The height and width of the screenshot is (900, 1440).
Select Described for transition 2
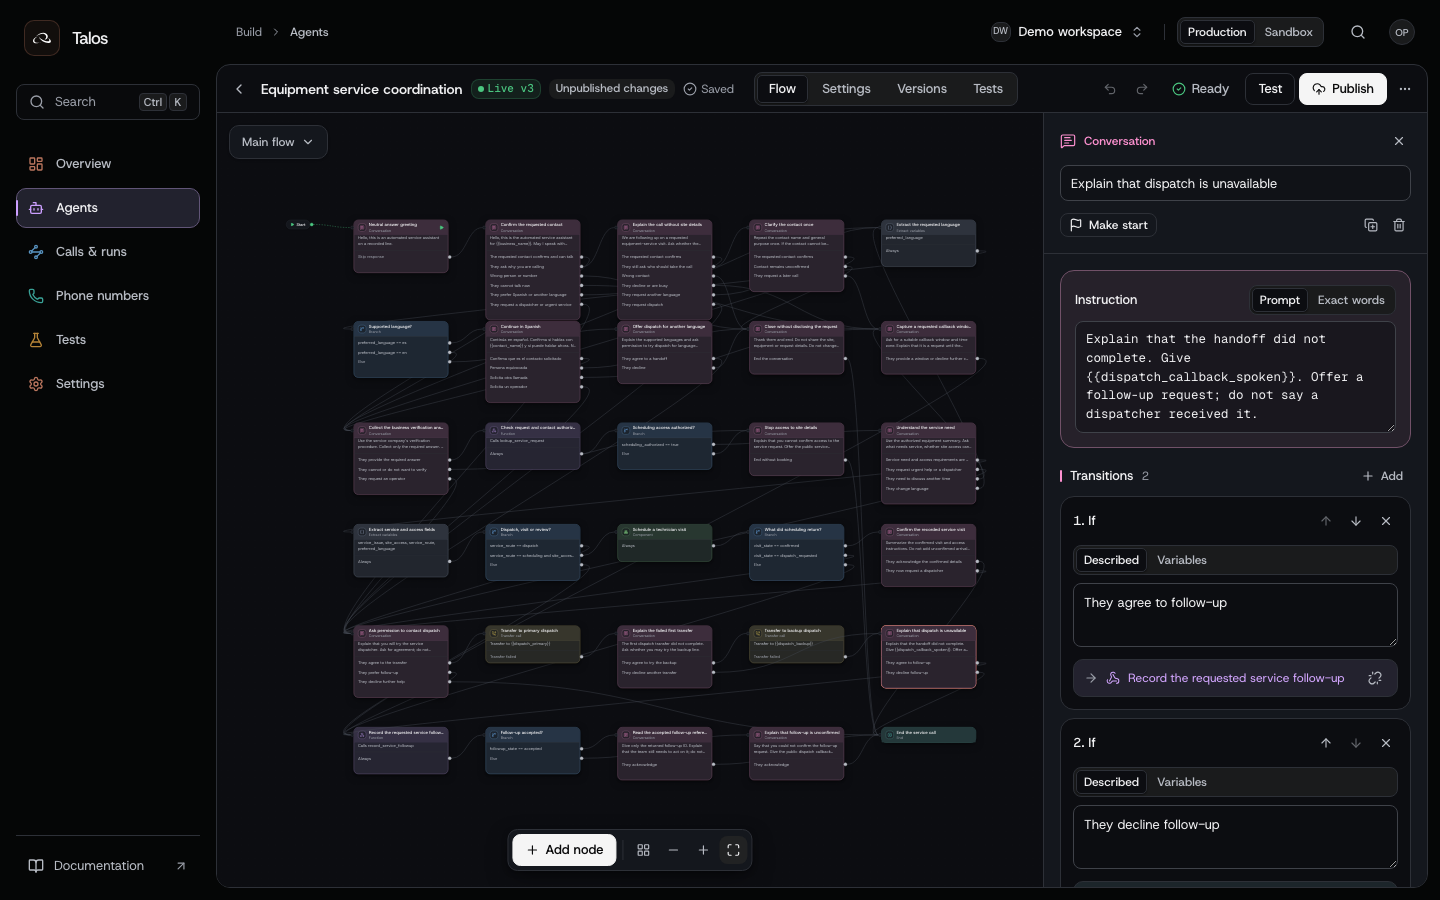pos(1111,782)
